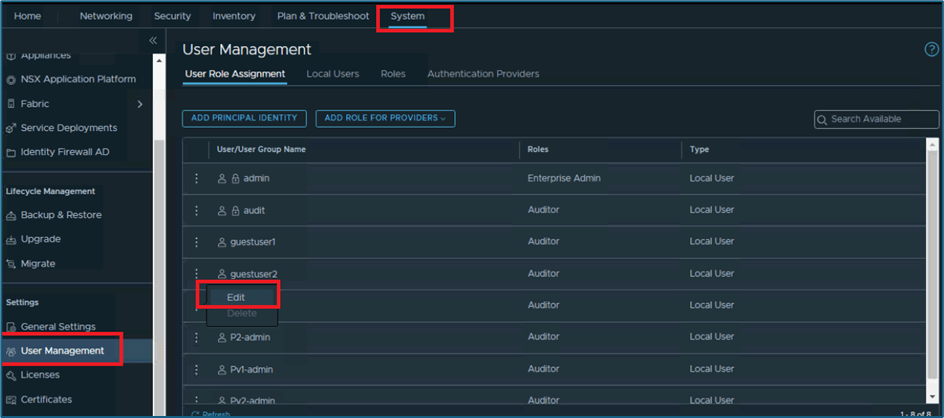
Task: Click the Search Available input field
Action: pos(882,119)
